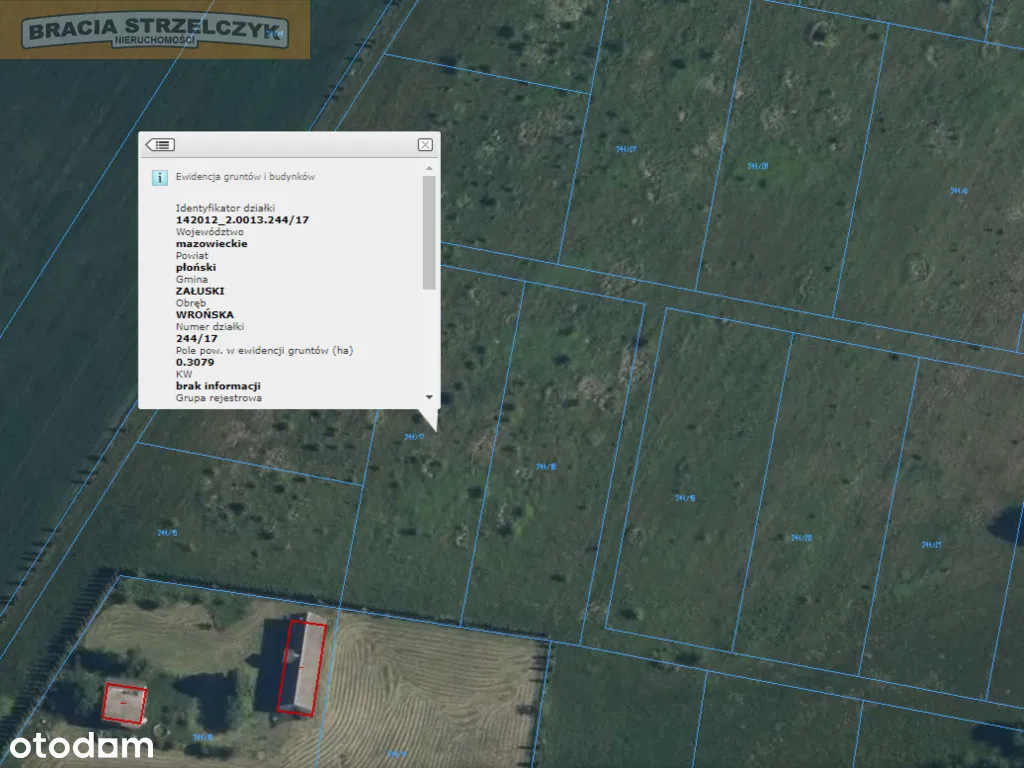This screenshot has width=1024, height=768.
Task: Click the popup scrollbar up arrow
Action: [429, 171]
